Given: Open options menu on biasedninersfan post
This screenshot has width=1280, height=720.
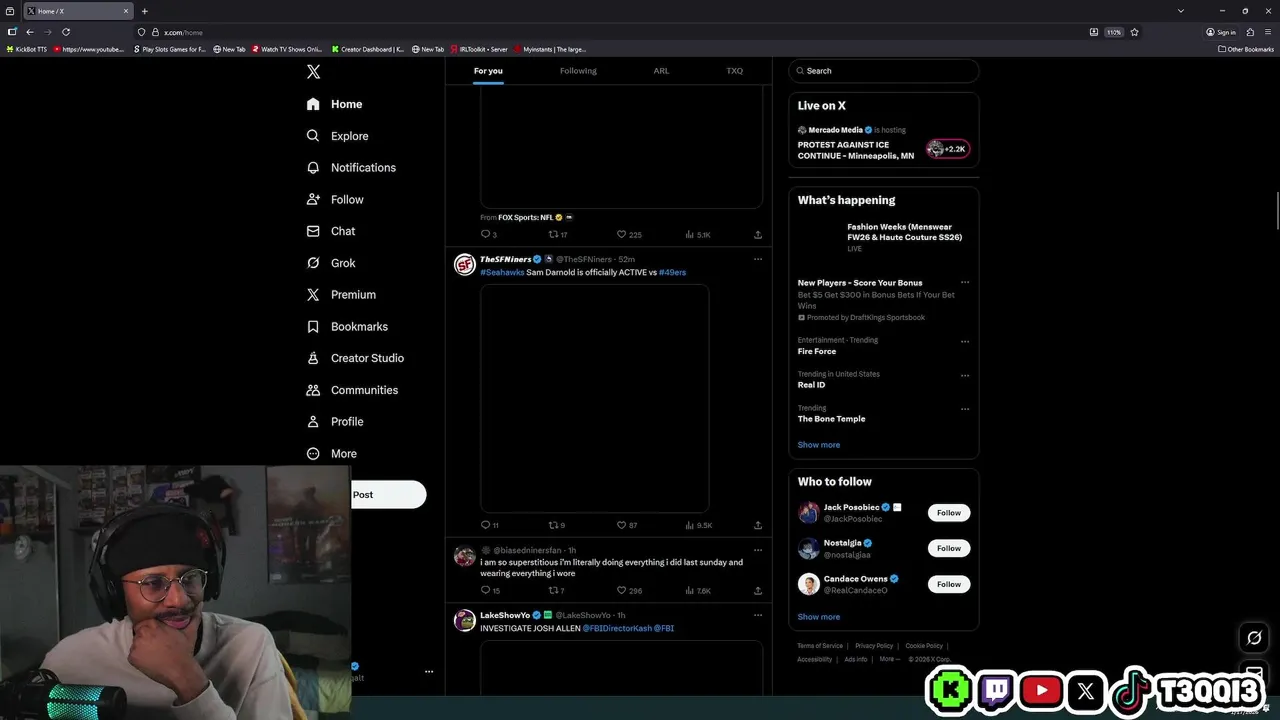Looking at the screenshot, I should click(757, 550).
